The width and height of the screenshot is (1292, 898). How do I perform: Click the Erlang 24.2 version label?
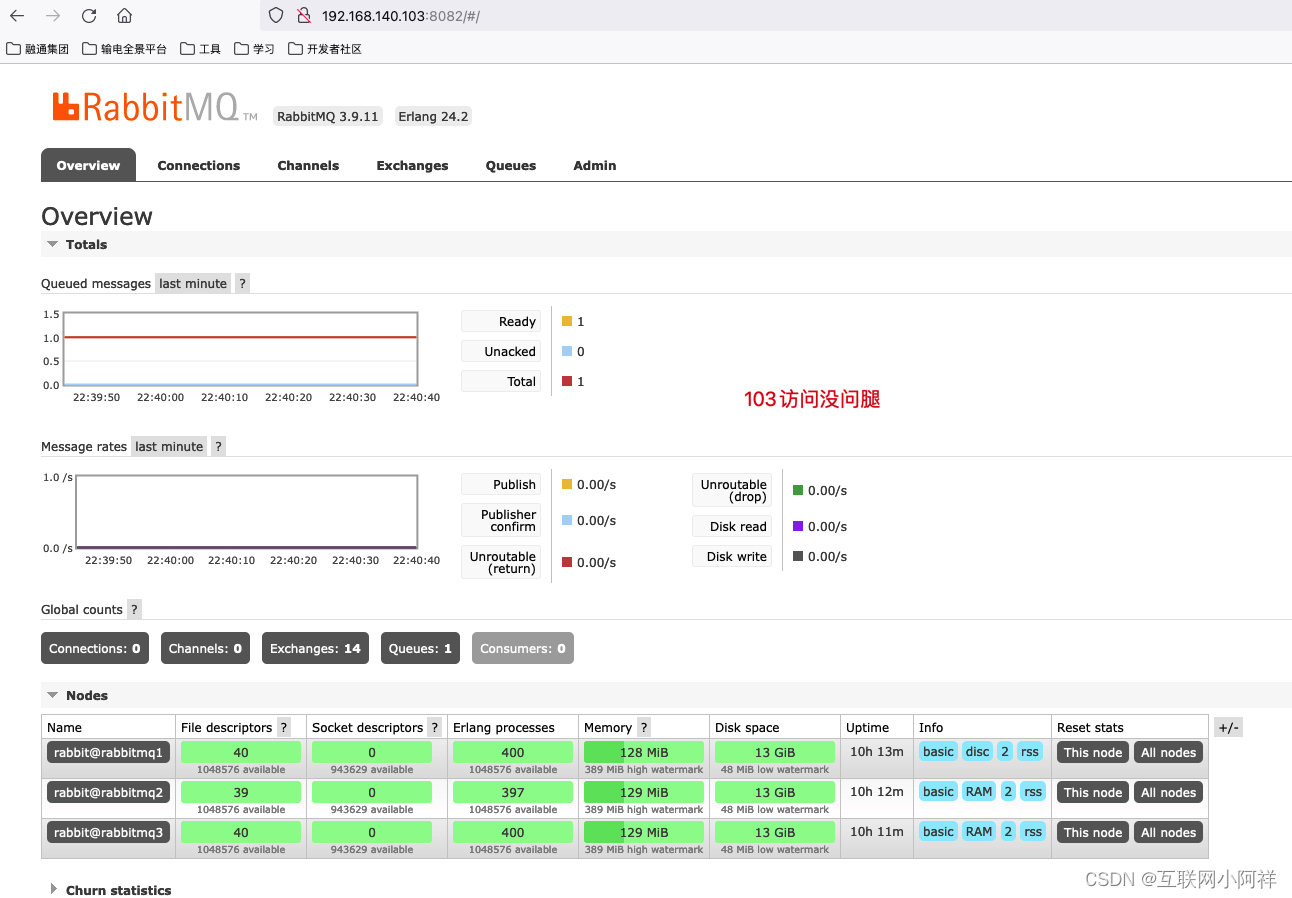pos(433,117)
